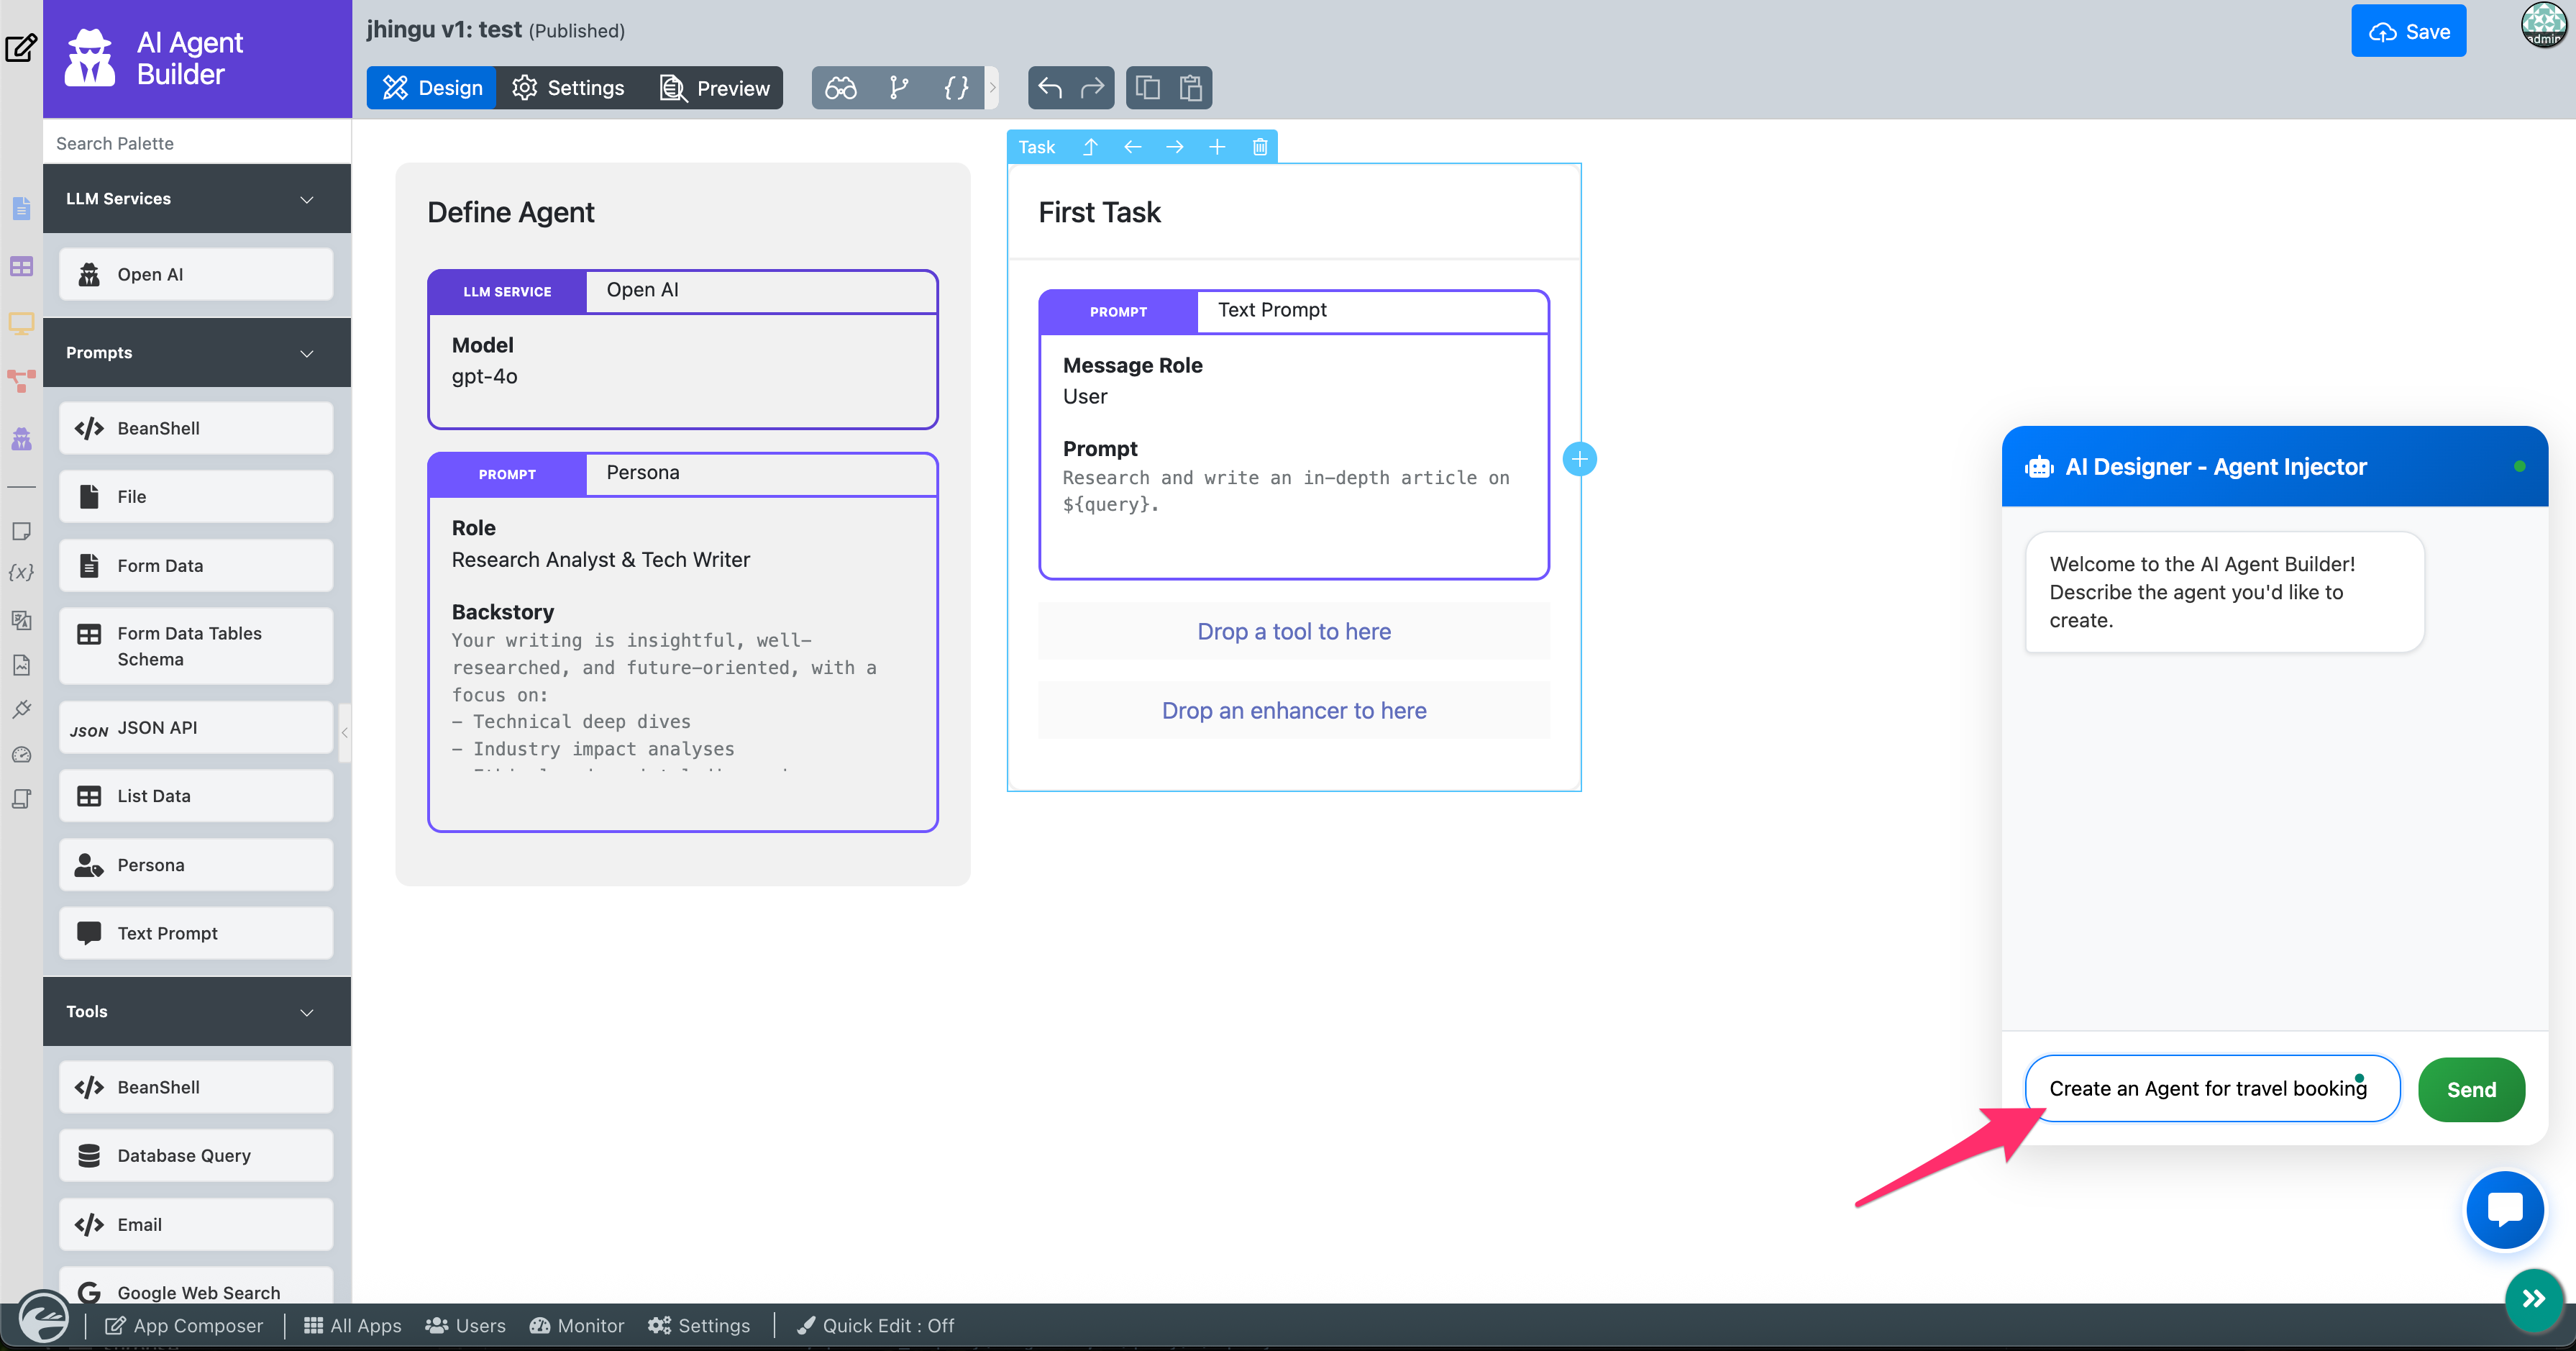Delete the task using the trash icon
Viewport: 2576px width, 1351px height.
1260,147
